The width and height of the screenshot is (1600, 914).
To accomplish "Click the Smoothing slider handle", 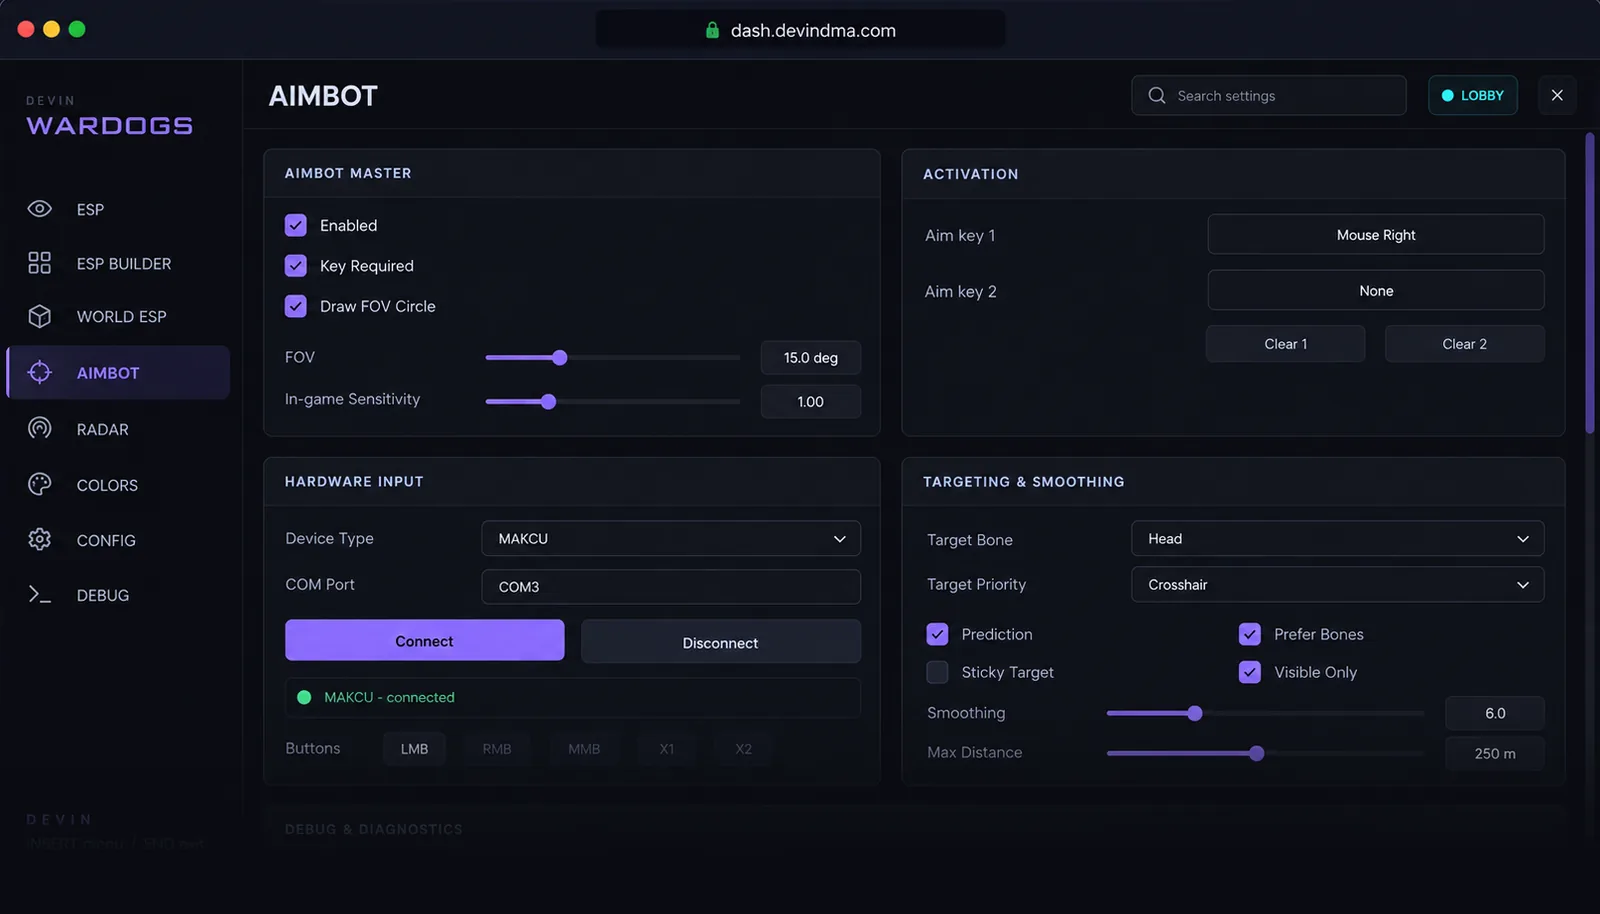I will coord(1194,713).
